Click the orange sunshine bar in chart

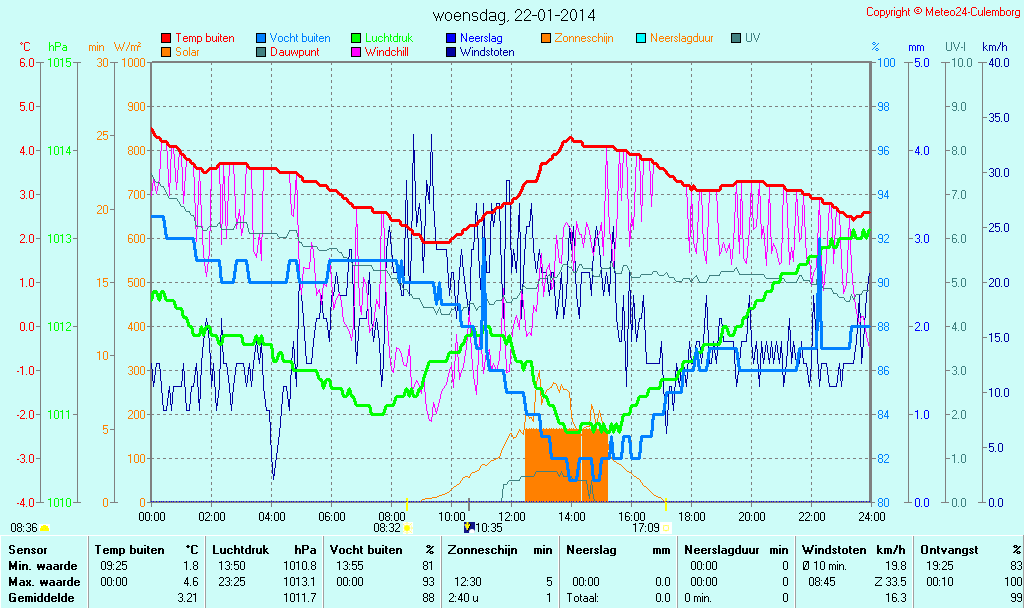coord(566,465)
